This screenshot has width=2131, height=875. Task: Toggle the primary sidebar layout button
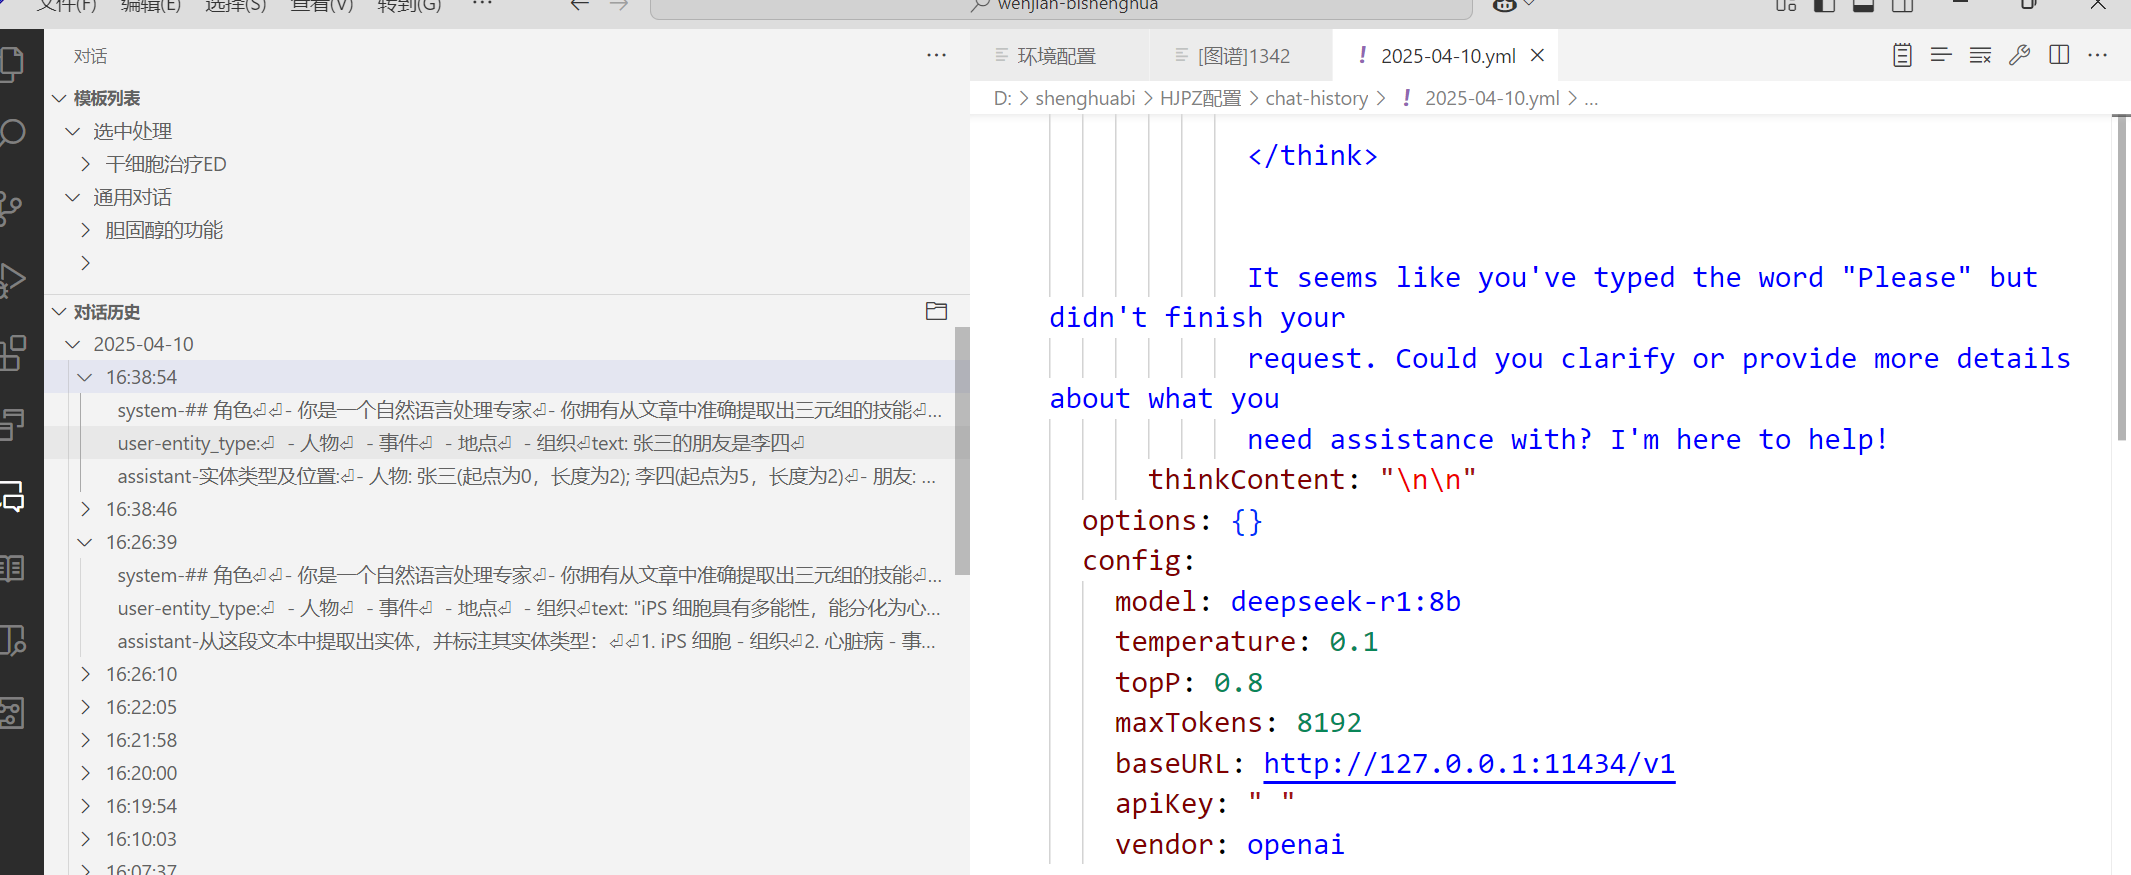coord(1825,6)
